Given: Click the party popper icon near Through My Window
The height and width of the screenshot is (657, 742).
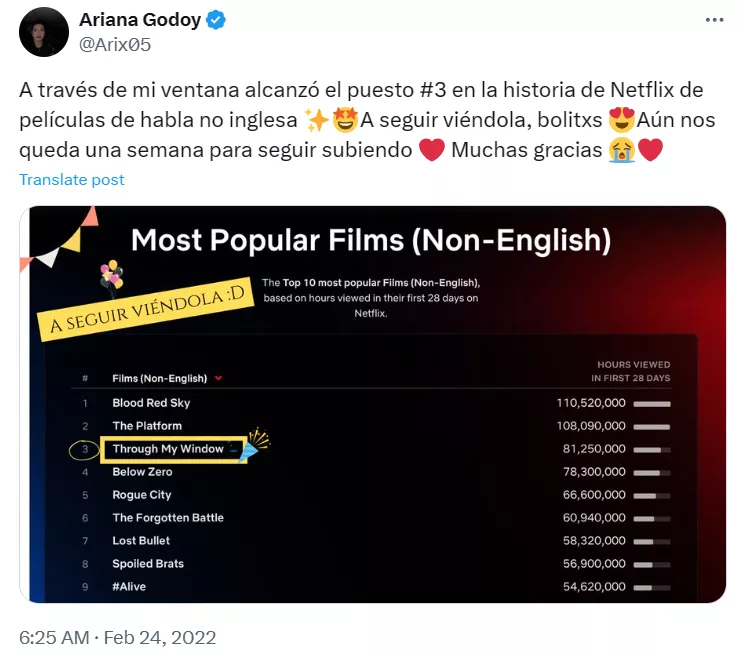Looking at the screenshot, I should pos(255,444).
